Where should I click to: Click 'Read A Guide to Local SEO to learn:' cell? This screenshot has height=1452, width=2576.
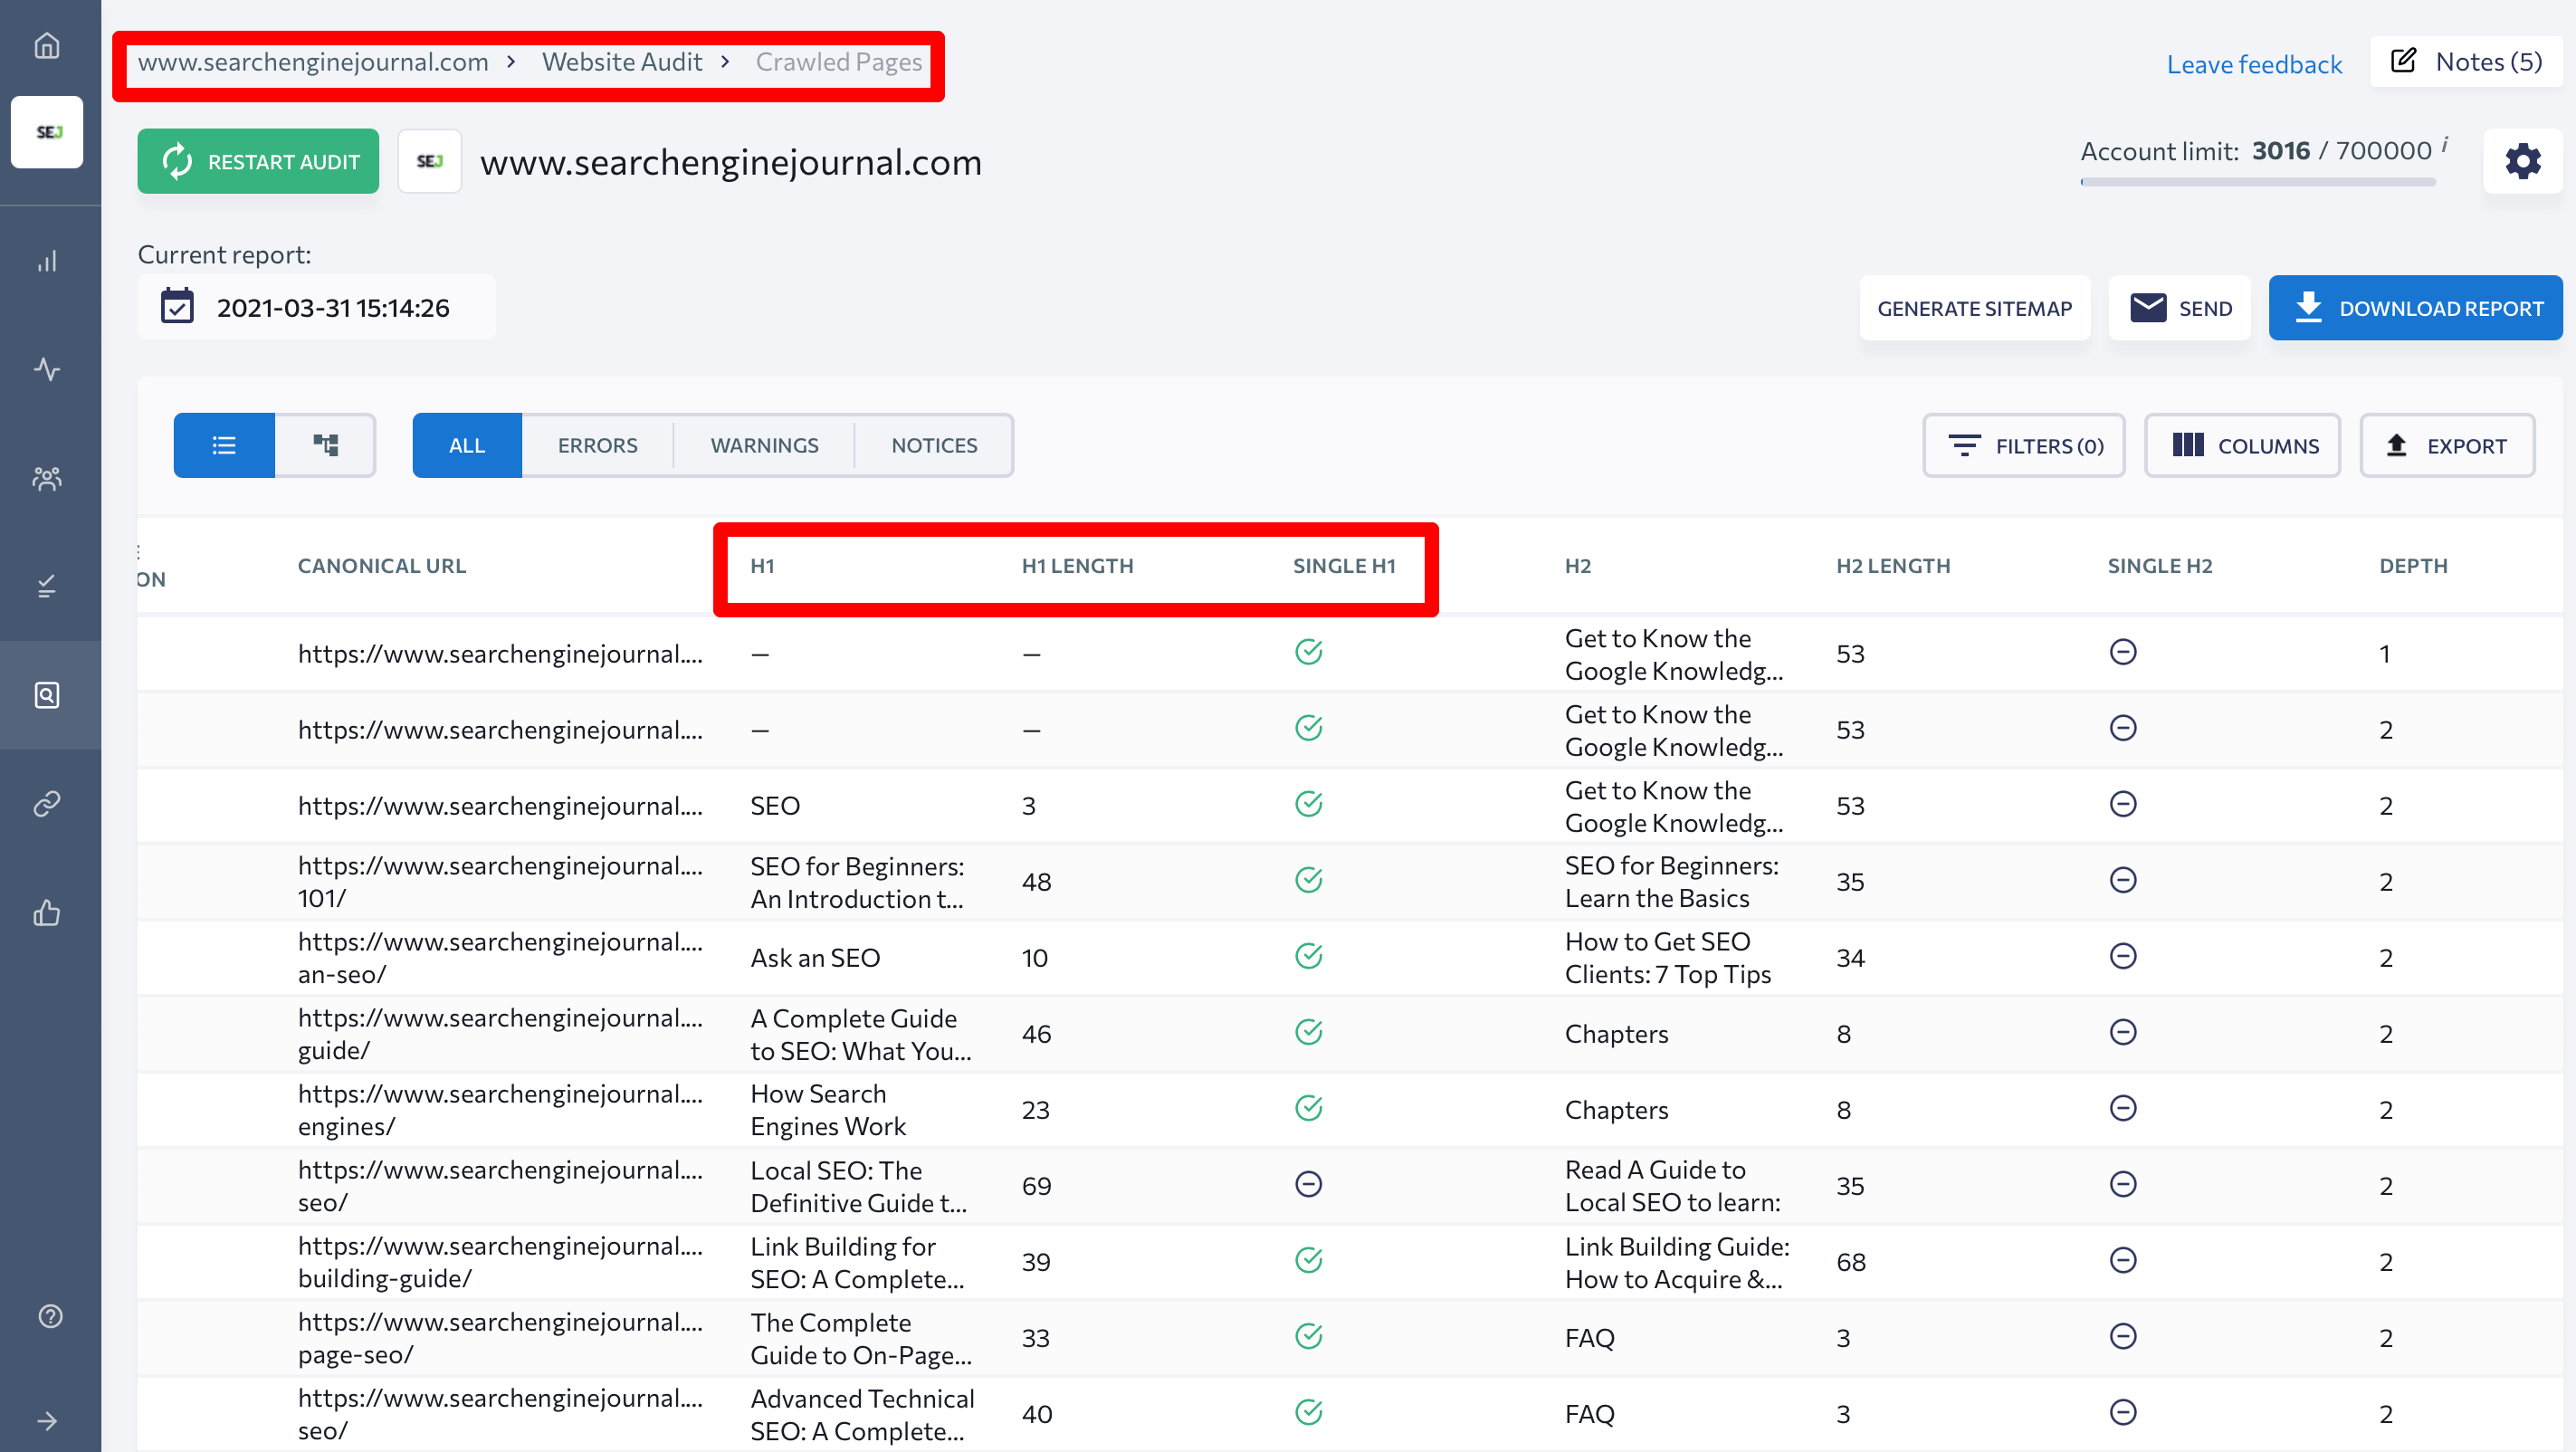(x=1673, y=1186)
